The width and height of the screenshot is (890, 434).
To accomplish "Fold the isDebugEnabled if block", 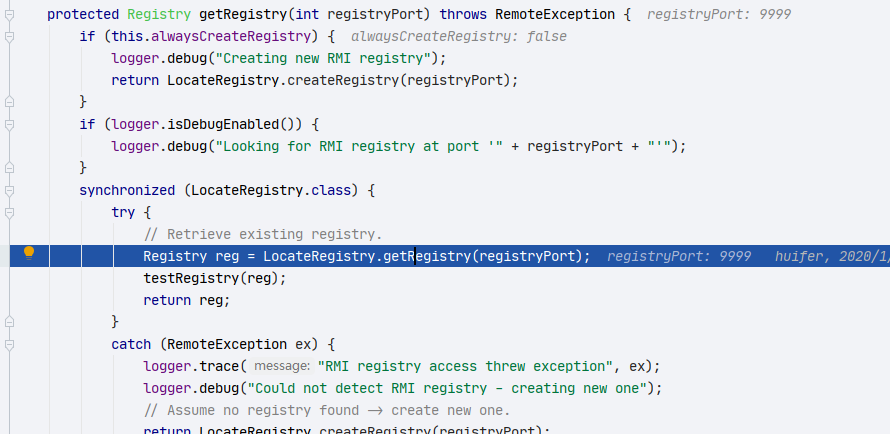I will click(x=9, y=125).
